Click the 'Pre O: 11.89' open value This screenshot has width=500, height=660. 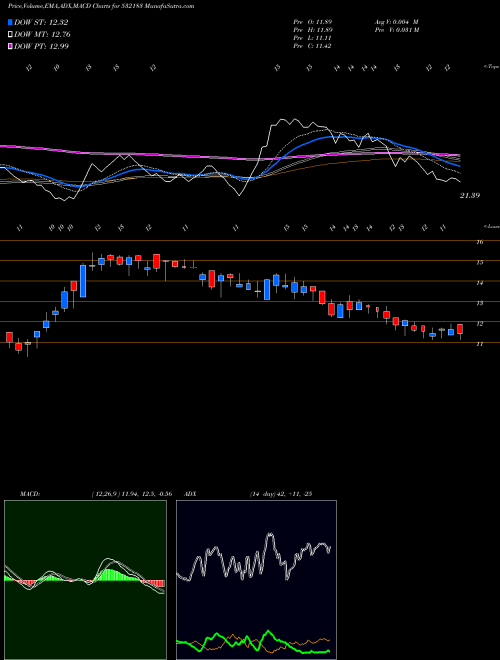click(313, 21)
